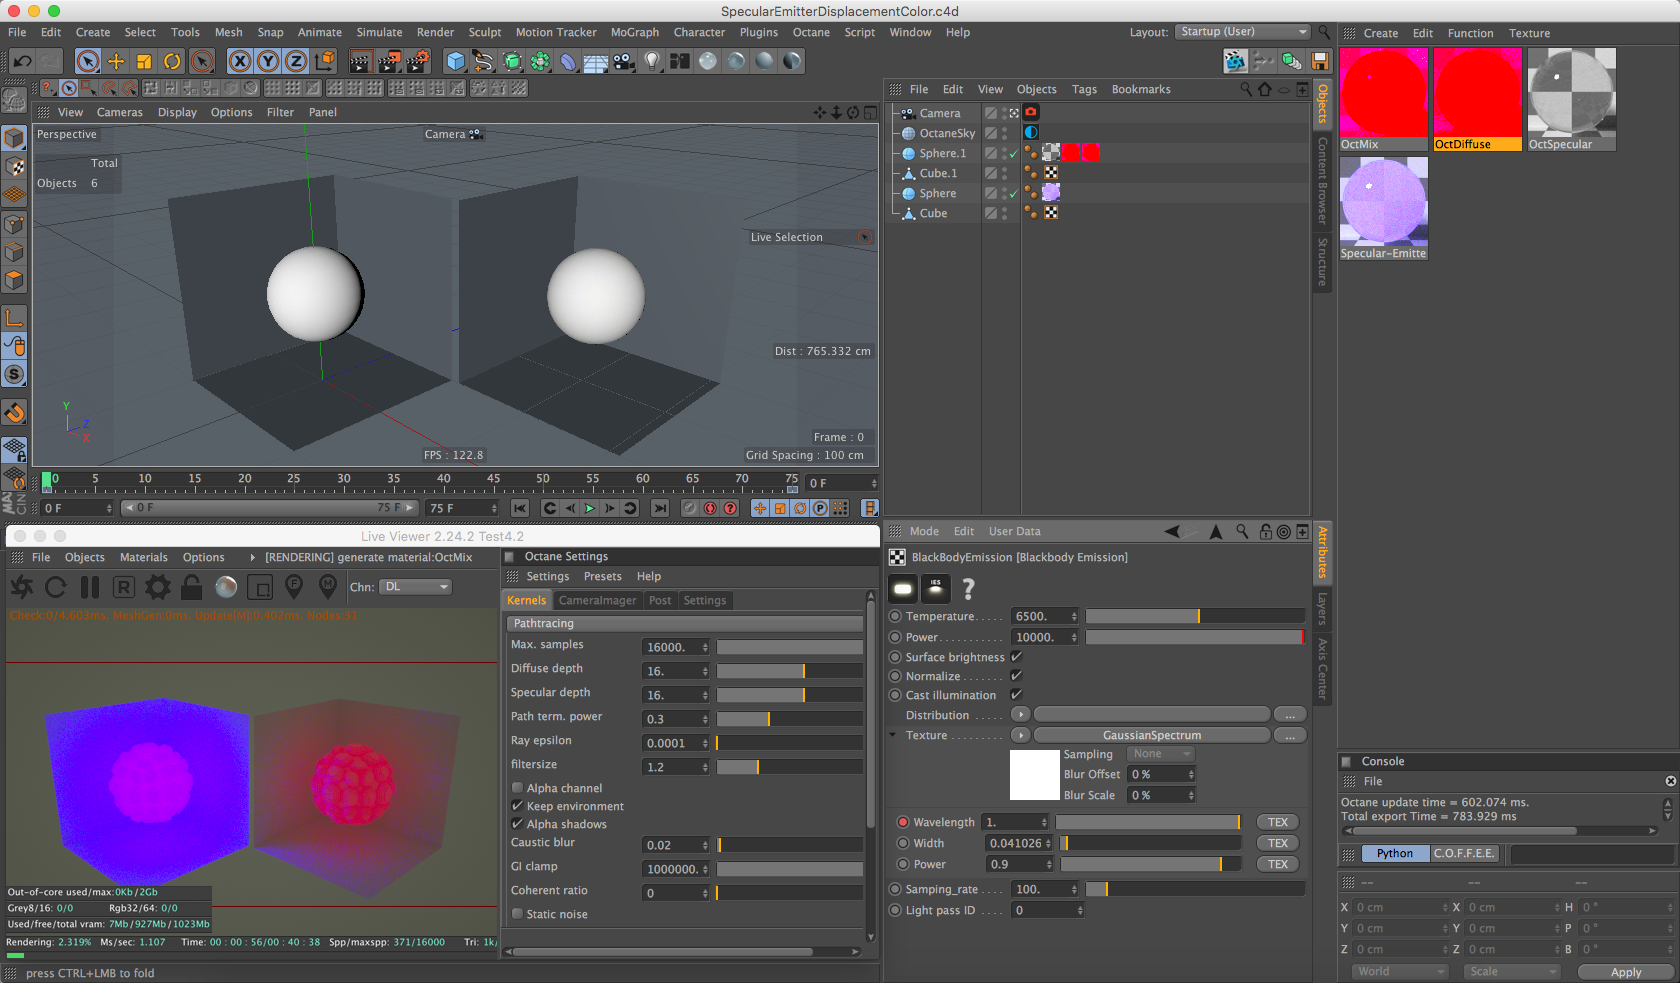Enable the Alpha channel checkbox
Screen dimensions: 1680x983
tap(518, 788)
